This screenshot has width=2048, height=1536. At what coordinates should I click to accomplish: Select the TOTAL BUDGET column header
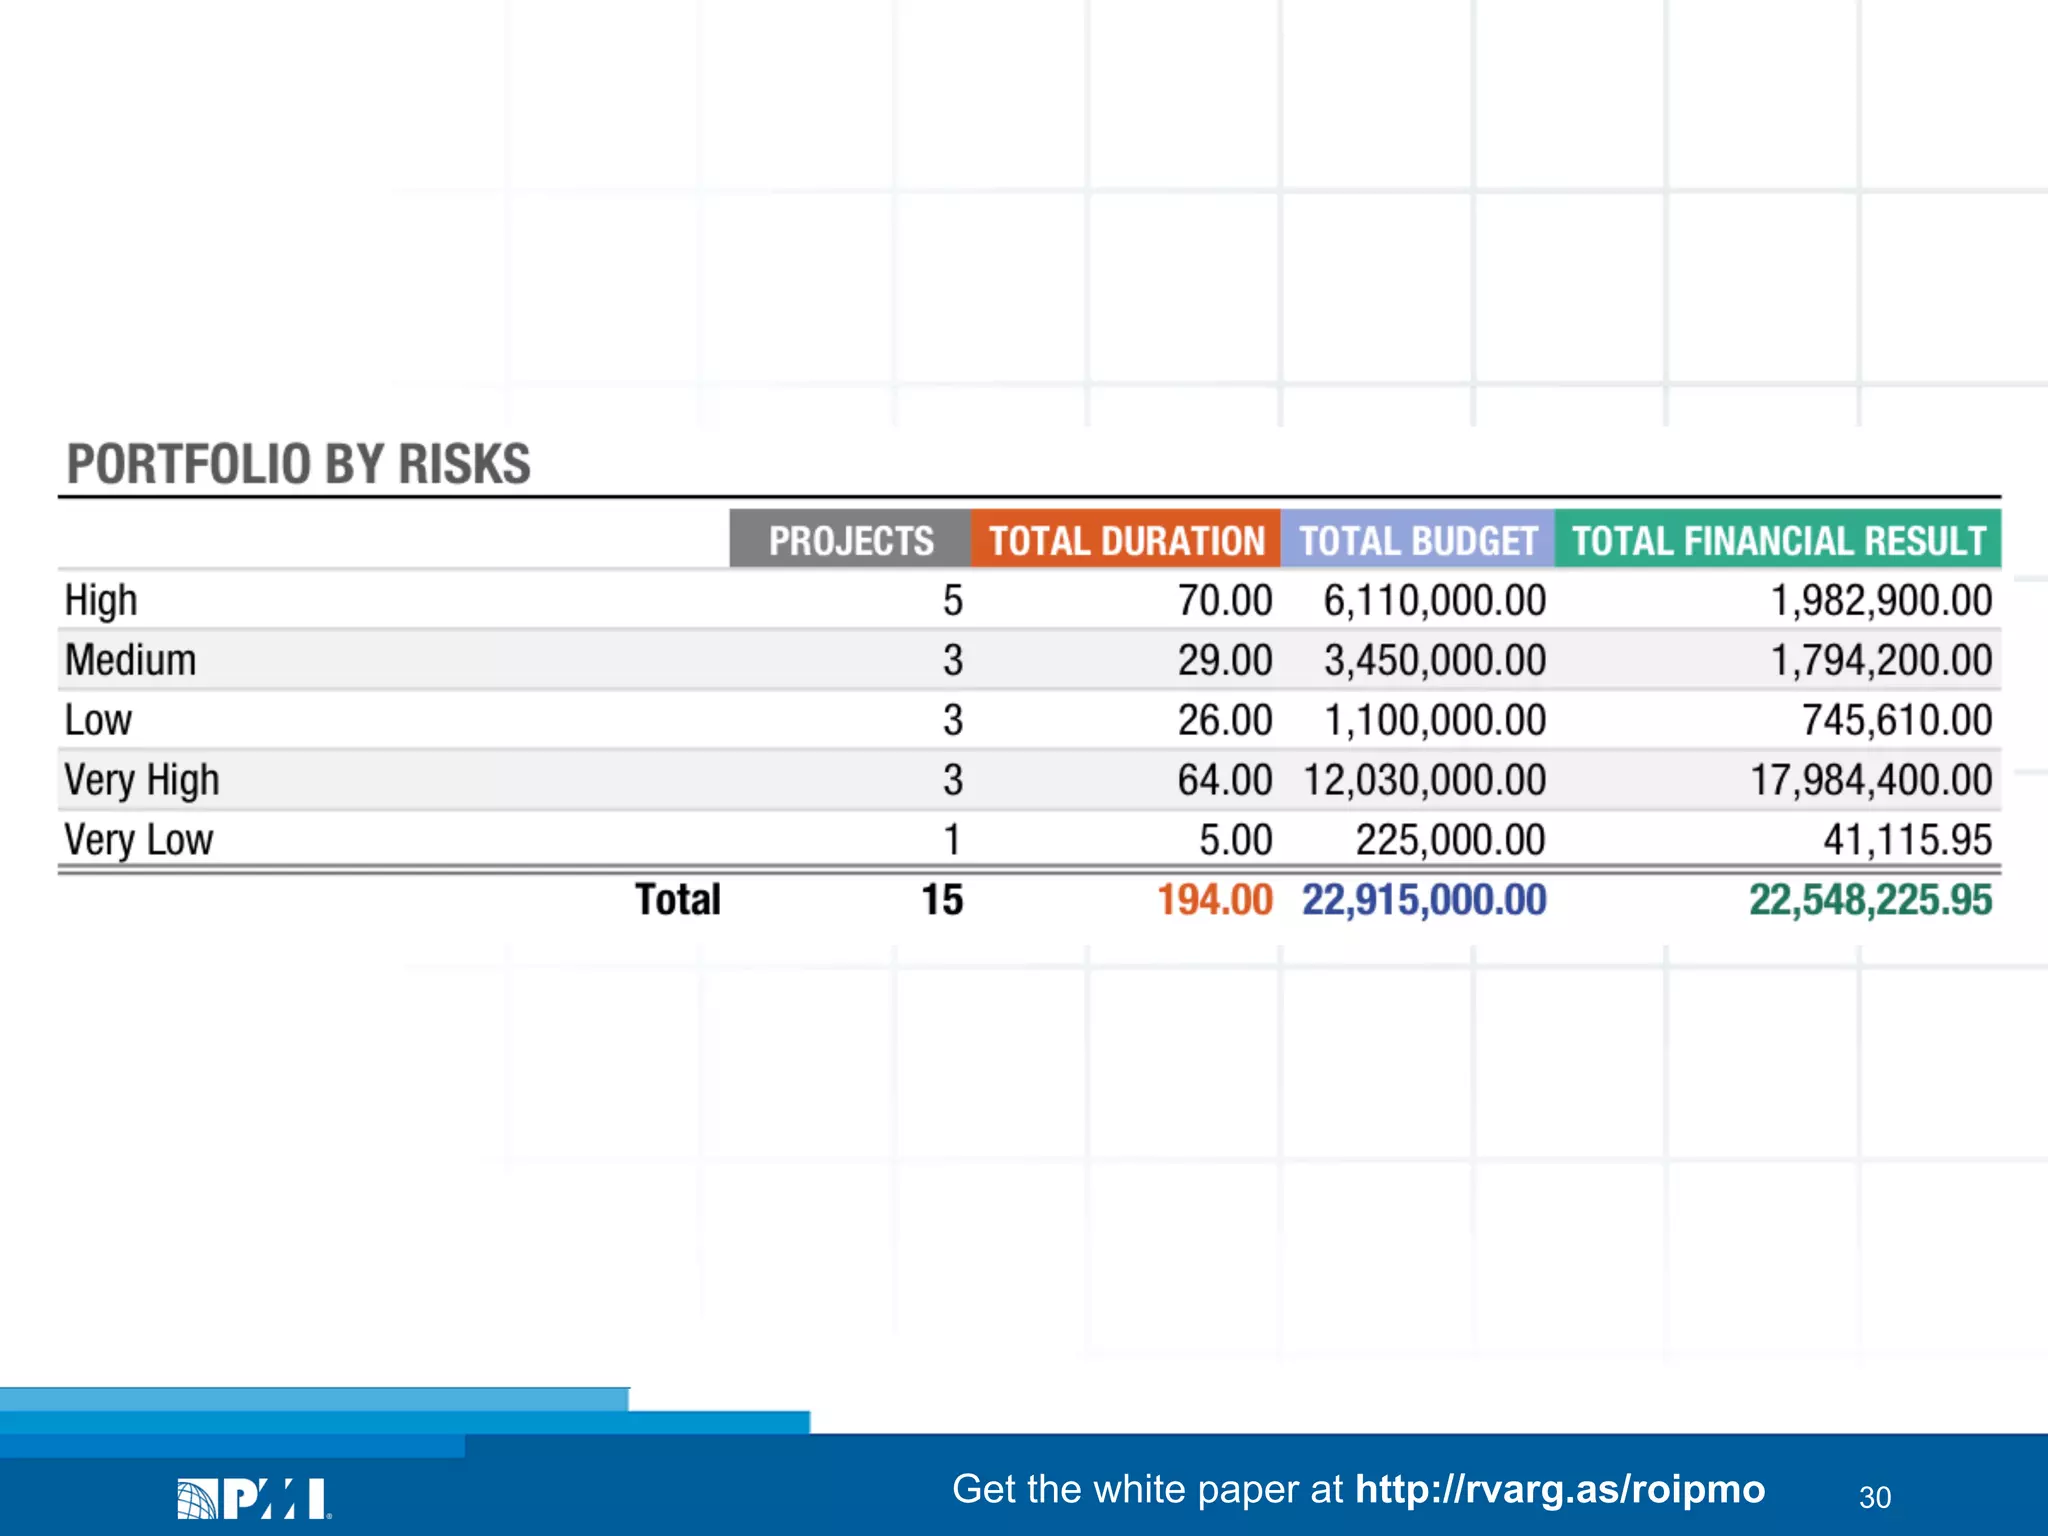coord(1417,541)
